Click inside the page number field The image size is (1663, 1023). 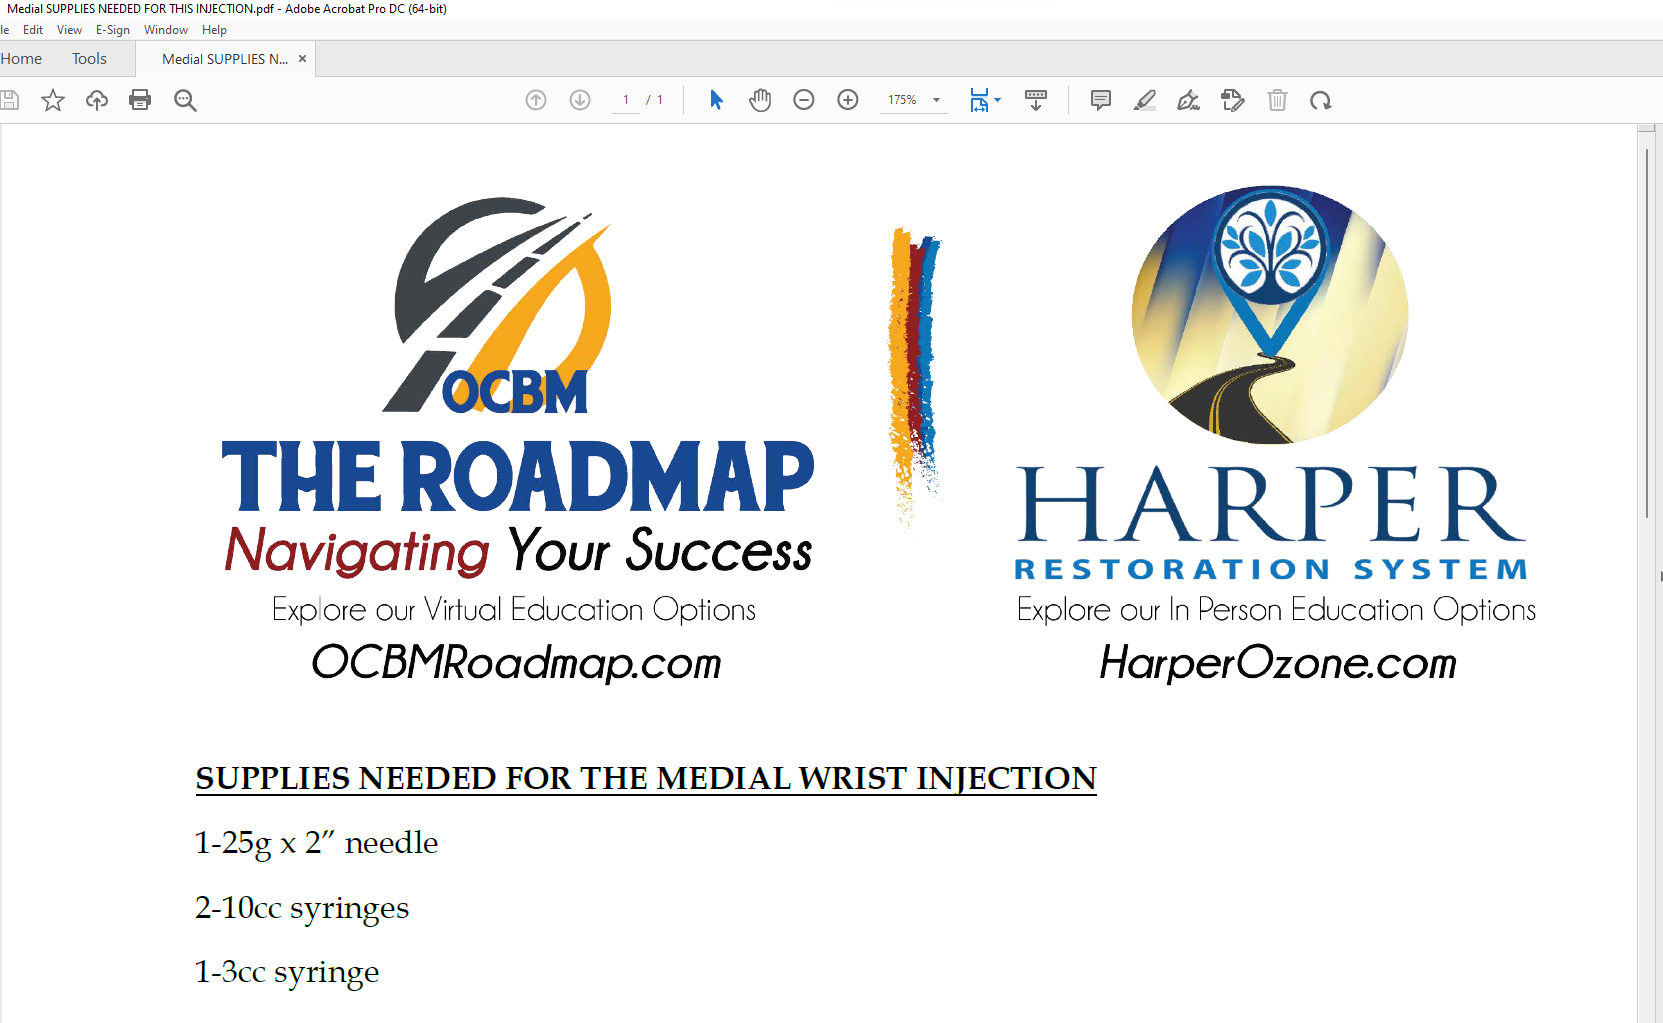(x=624, y=100)
